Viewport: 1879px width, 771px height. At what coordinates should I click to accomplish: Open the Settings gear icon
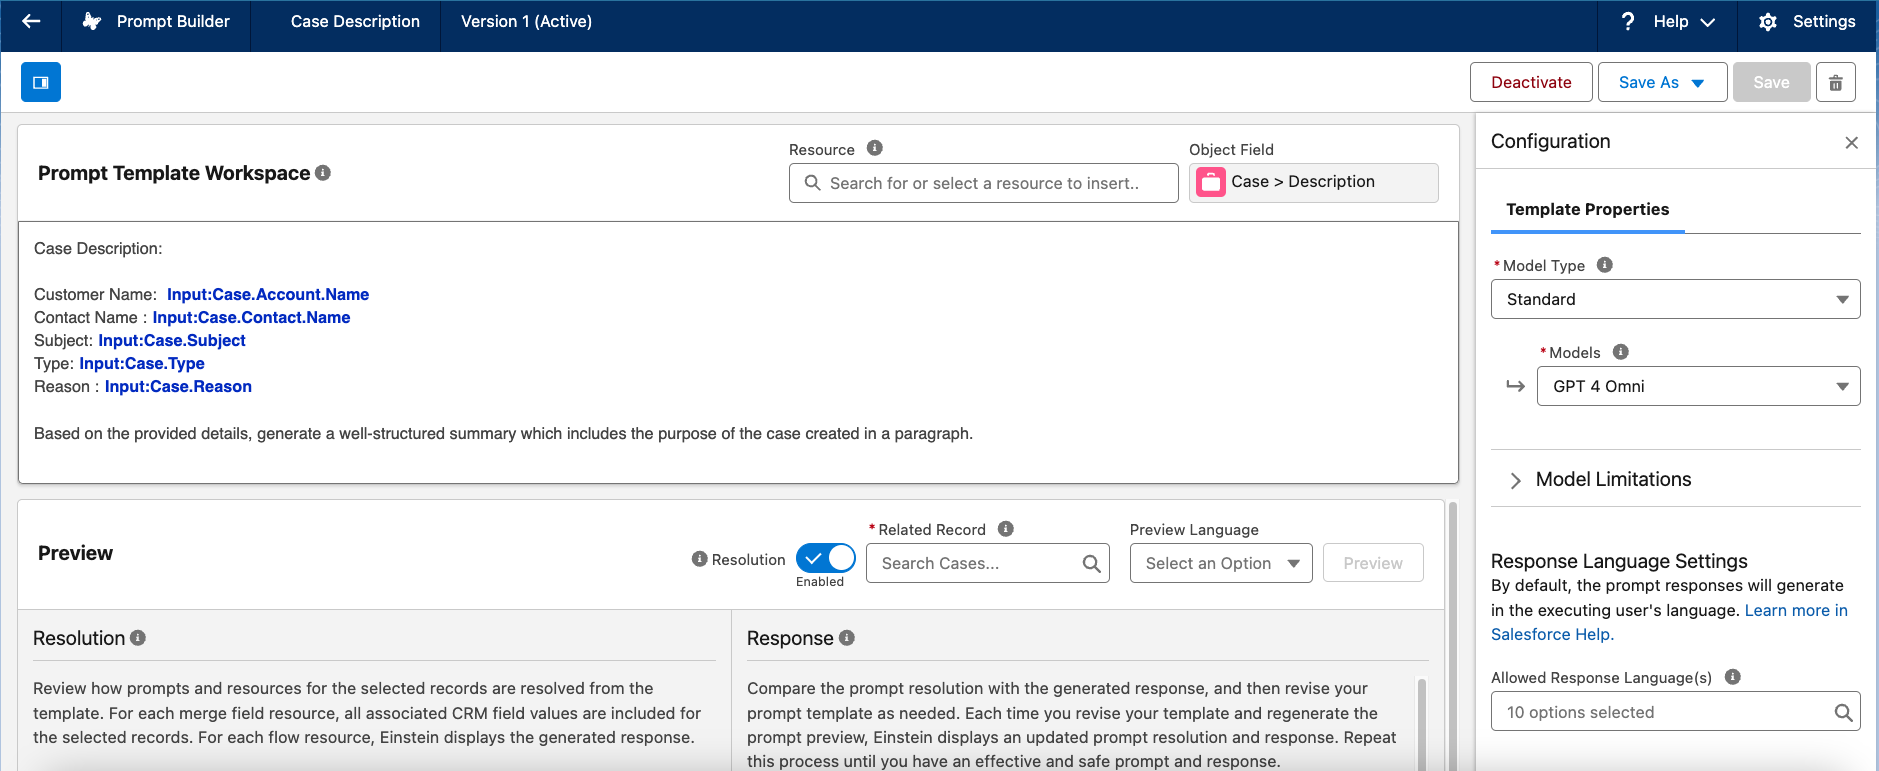1768,22
